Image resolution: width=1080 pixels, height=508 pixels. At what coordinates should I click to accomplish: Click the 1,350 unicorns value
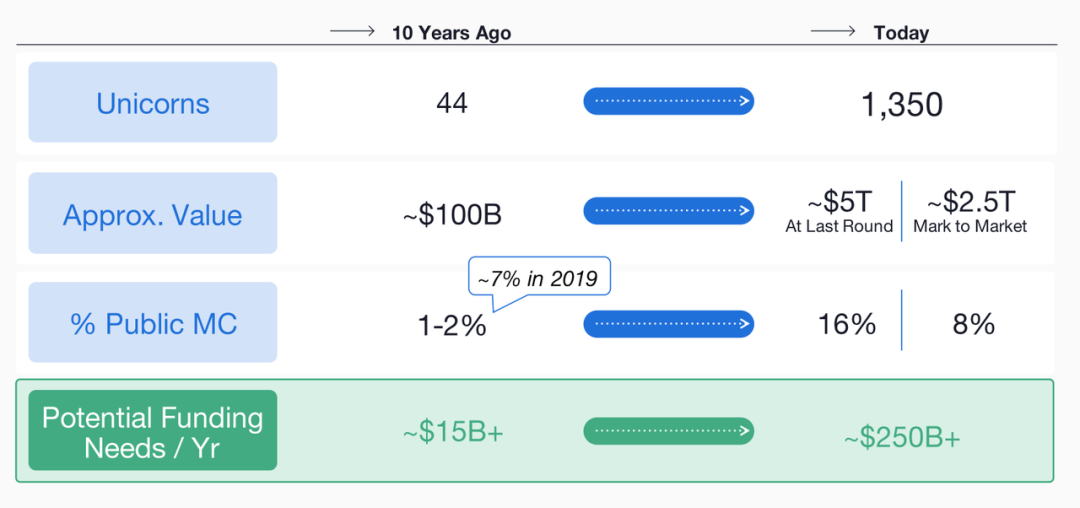tap(902, 104)
